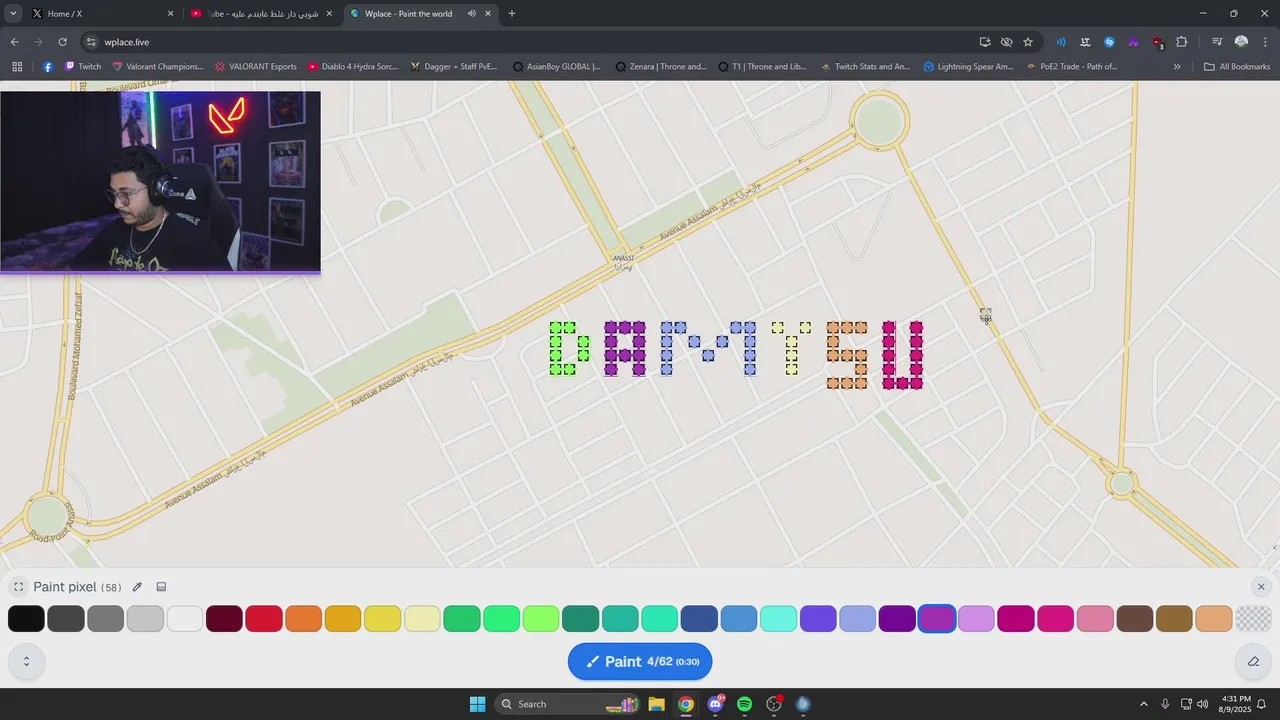
Task: Select the black color swatch
Action: [x=26, y=619]
